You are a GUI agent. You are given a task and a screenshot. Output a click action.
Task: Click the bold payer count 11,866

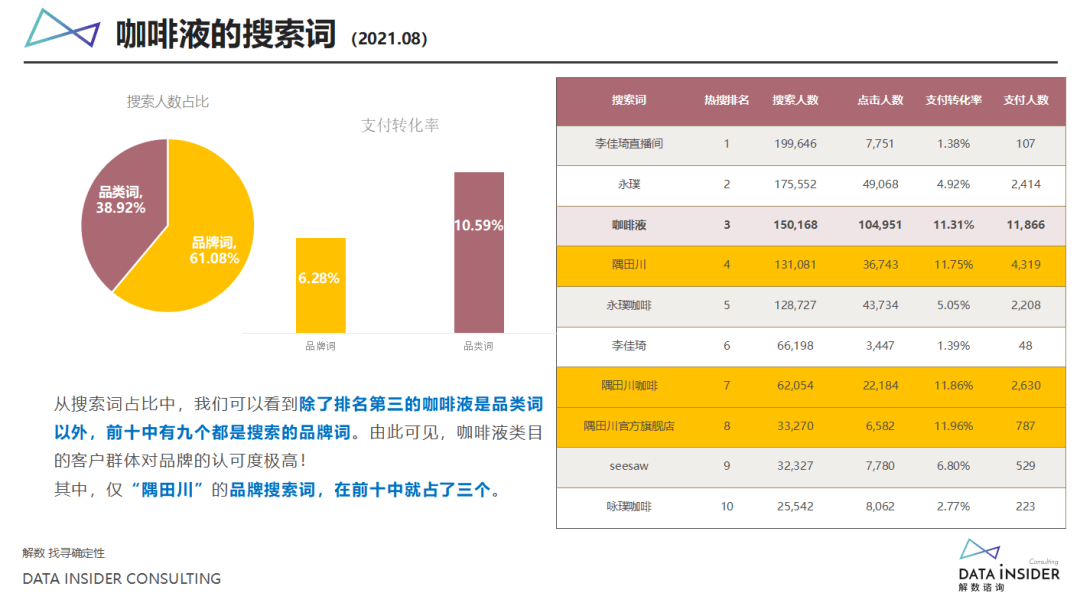(x=1026, y=225)
